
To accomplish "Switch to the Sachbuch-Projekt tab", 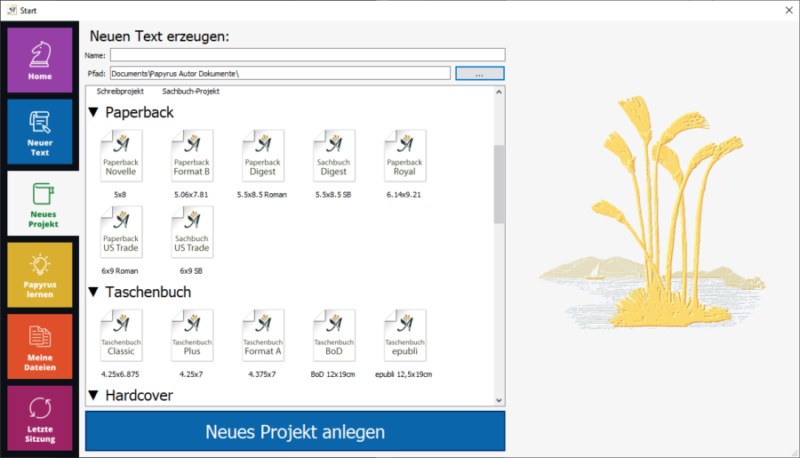I will coord(191,91).
